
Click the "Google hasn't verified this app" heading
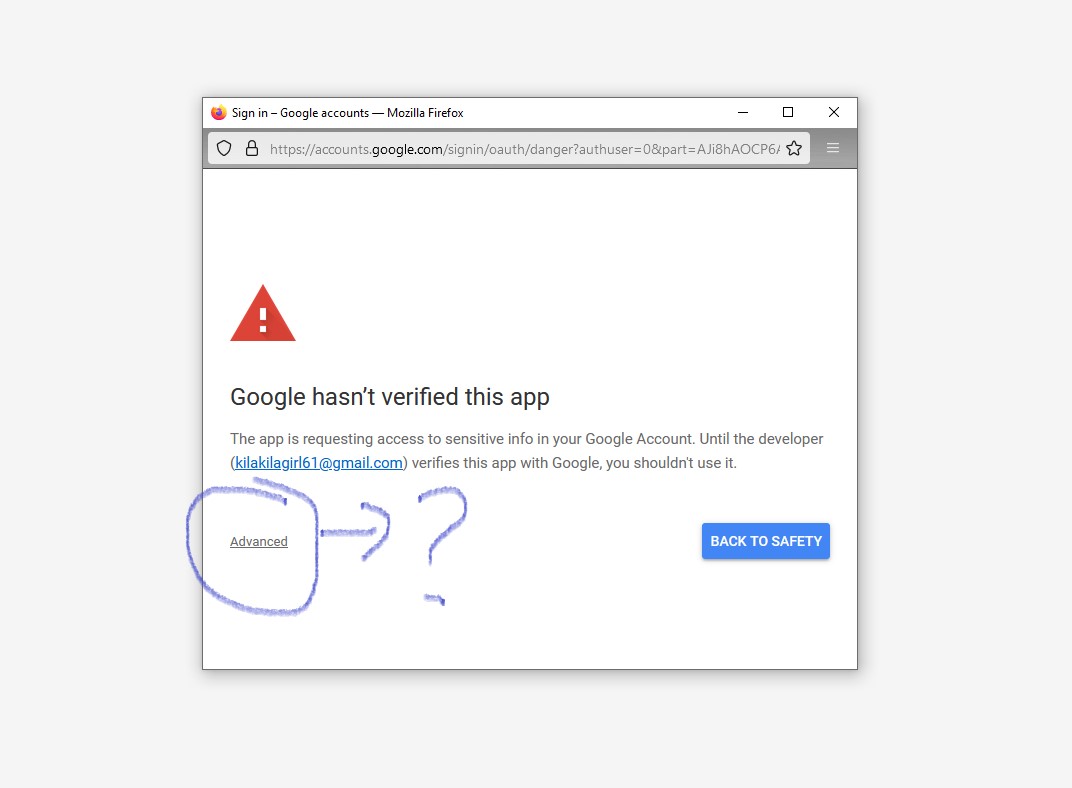point(390,397)
